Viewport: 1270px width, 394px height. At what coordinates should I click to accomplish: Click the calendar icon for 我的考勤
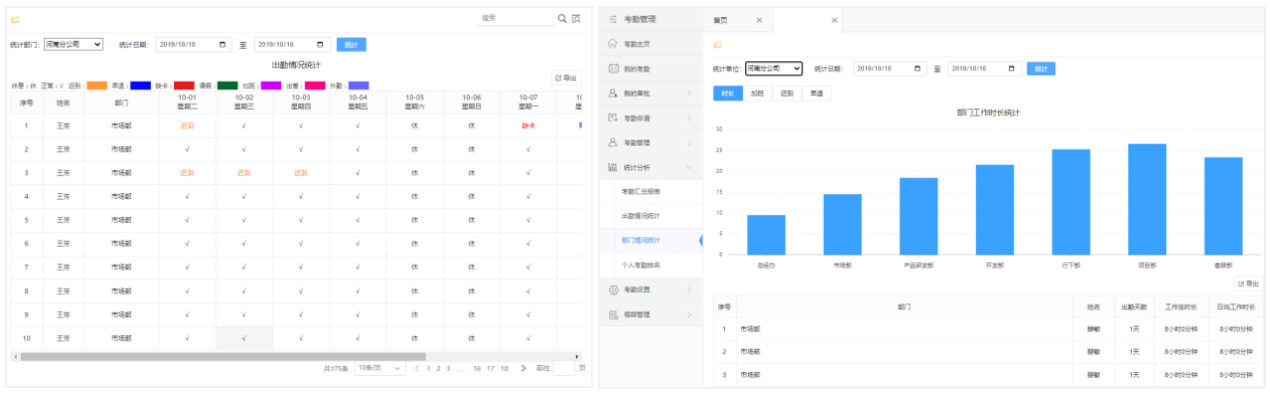pos(613,68)
